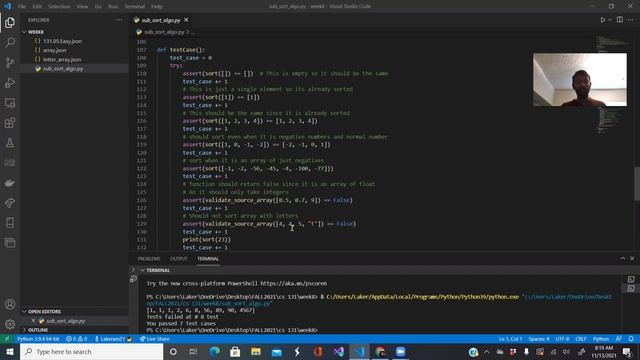Image resolution: width=640 pixels, height=360 pixels.
Task: Select Python language mode in status bar
Action: pyautogui.click(x=601, y=339)
